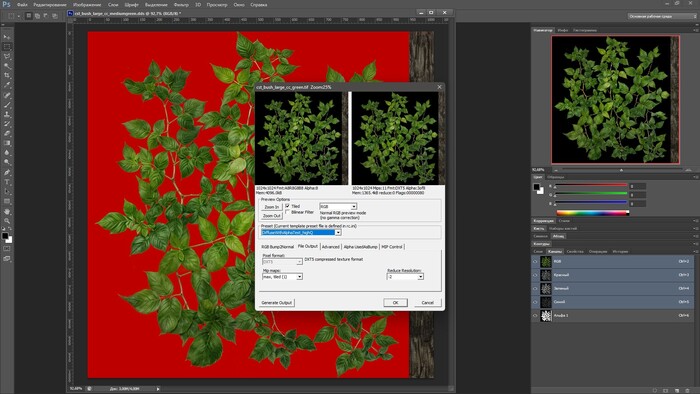
Task: Click the Zoom In button
Action: pyautogui.click(x=271, y=207)
